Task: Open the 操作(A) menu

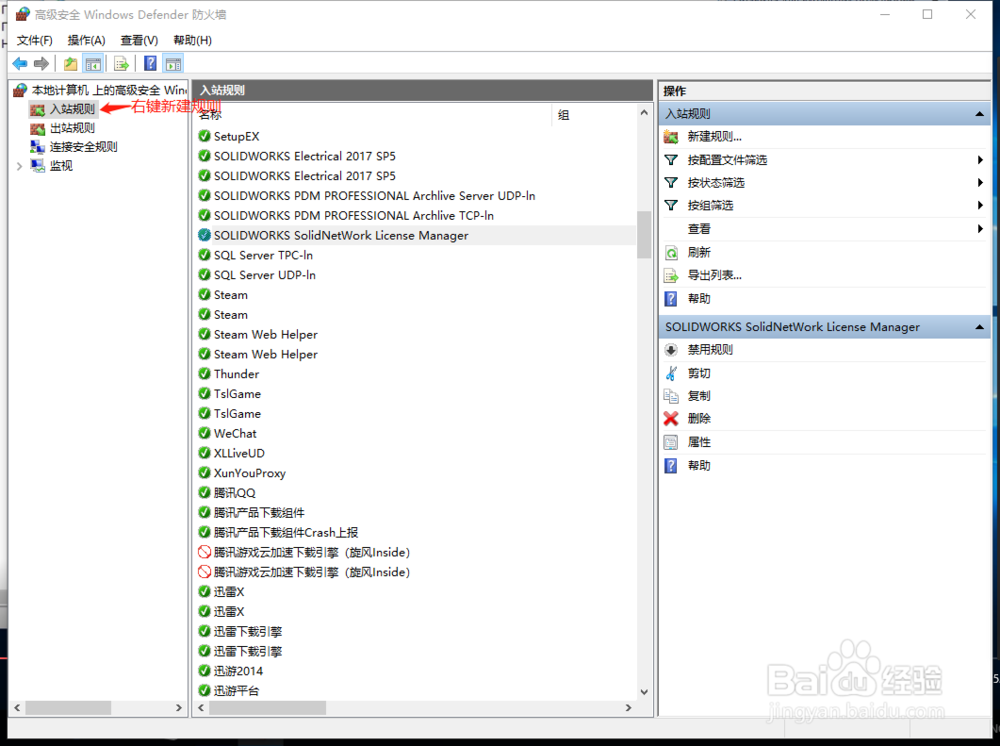Action: [86, 40]
